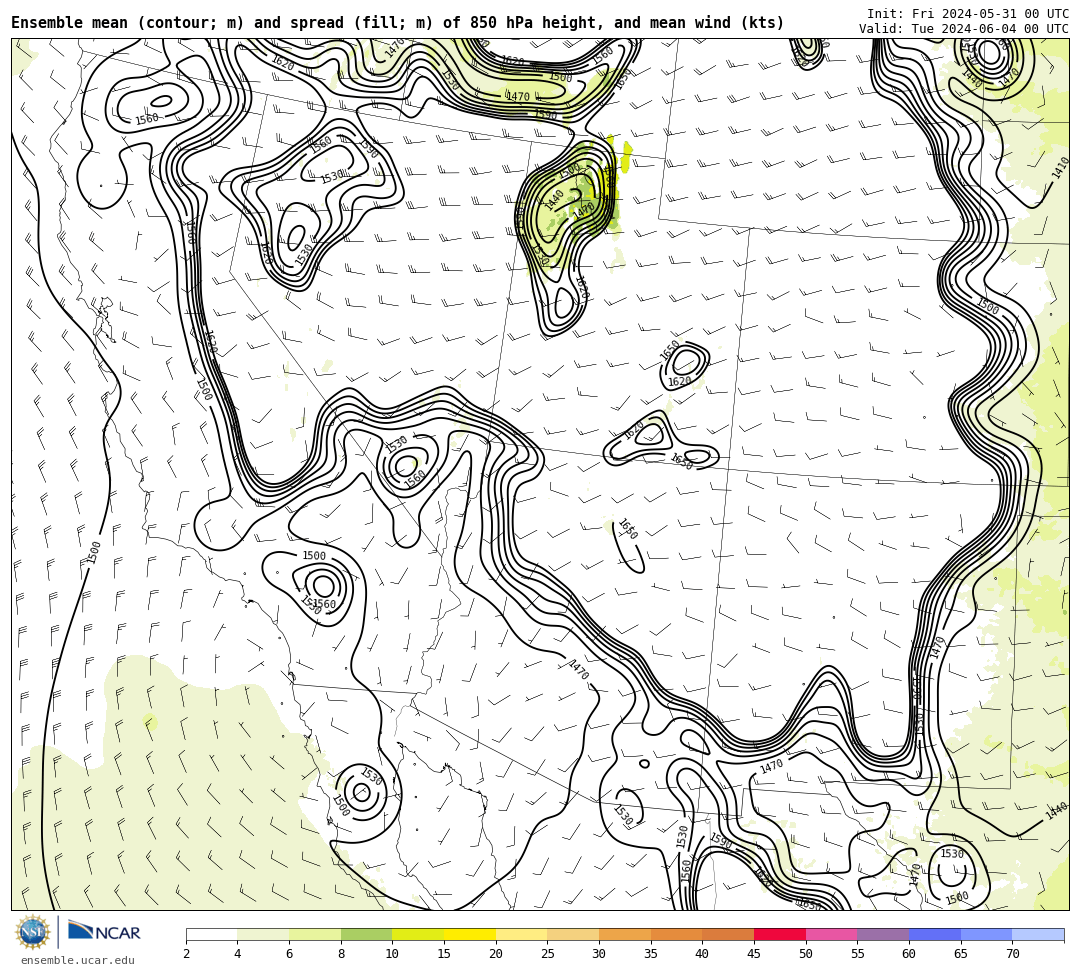Screen dimensions: 1080x973
Task: Select the chart title about 850 hPa height
Action: [397, 23]
